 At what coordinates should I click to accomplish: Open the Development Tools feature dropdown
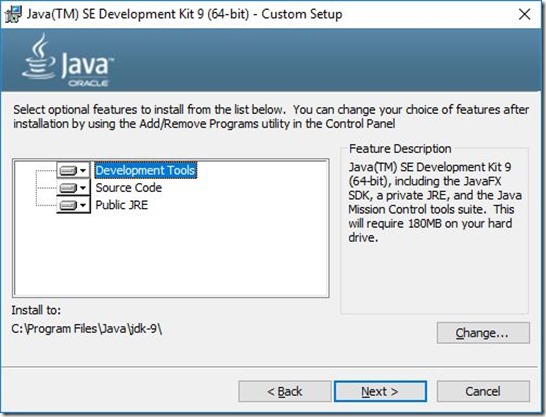(73, 170)
